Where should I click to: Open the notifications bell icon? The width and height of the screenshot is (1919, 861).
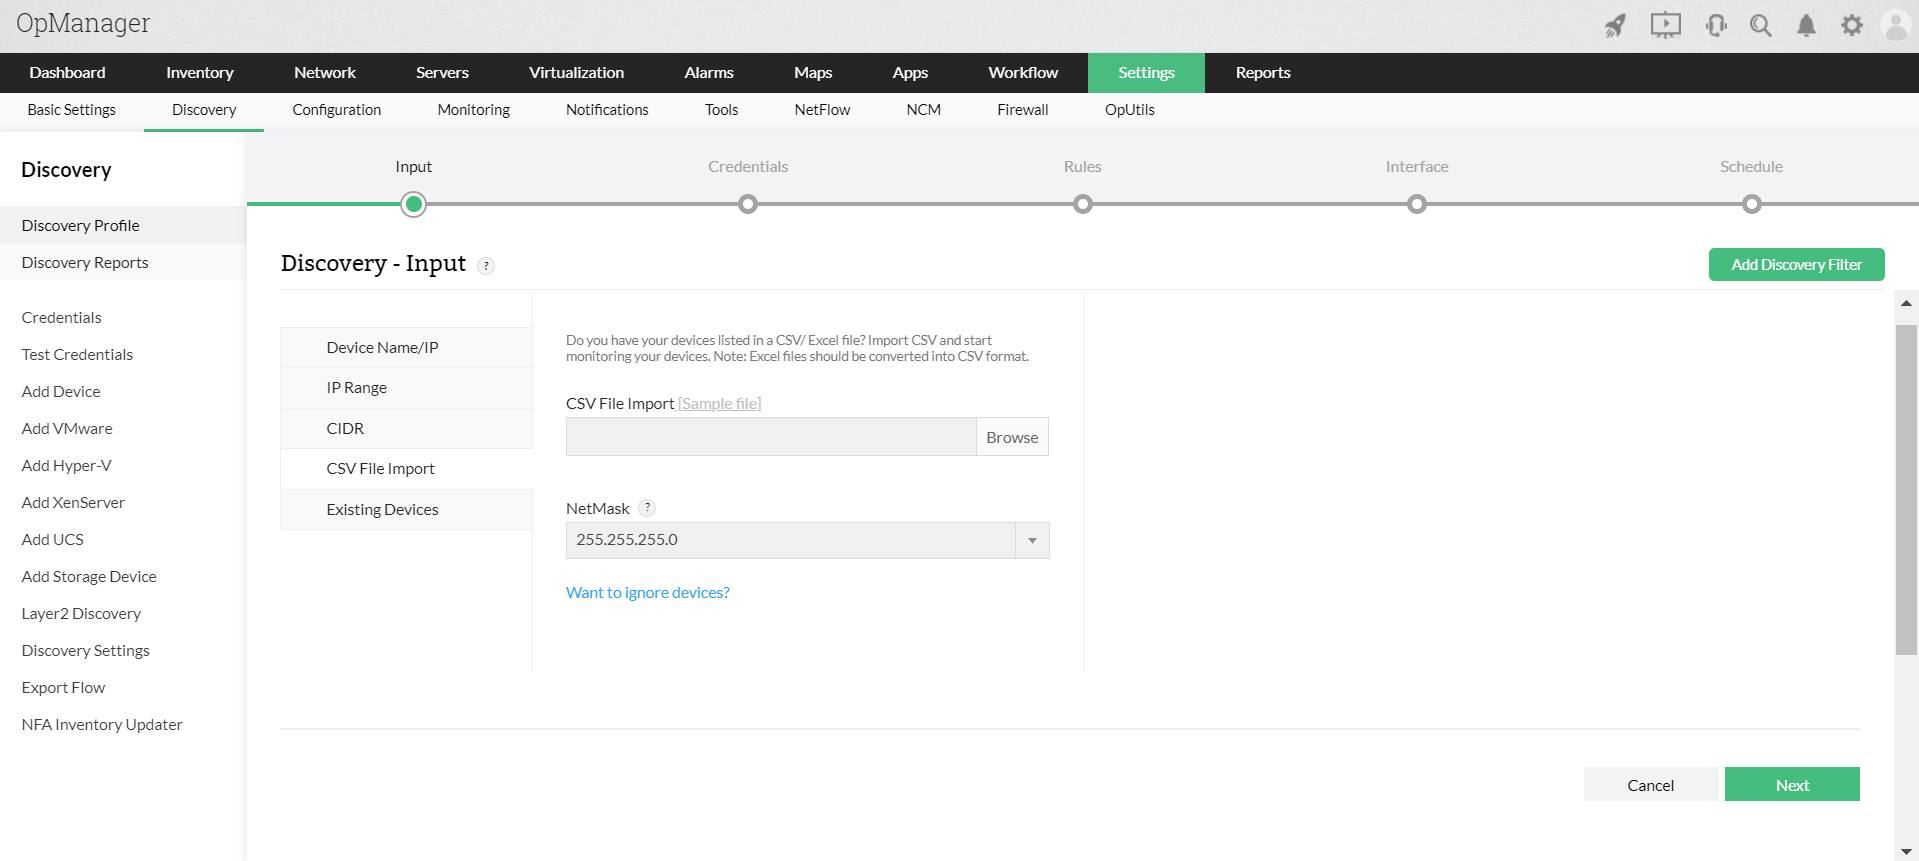coord(1806,25)
